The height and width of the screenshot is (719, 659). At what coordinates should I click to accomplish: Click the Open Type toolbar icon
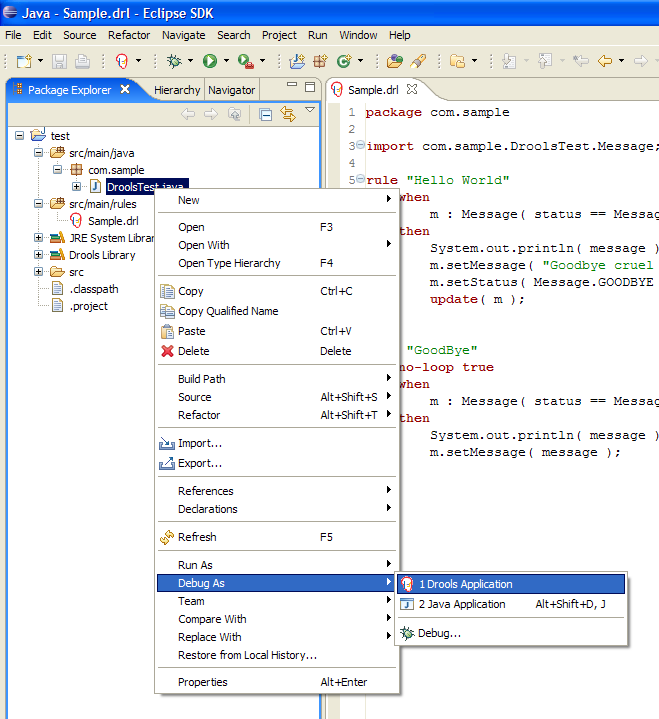[394, 61]
